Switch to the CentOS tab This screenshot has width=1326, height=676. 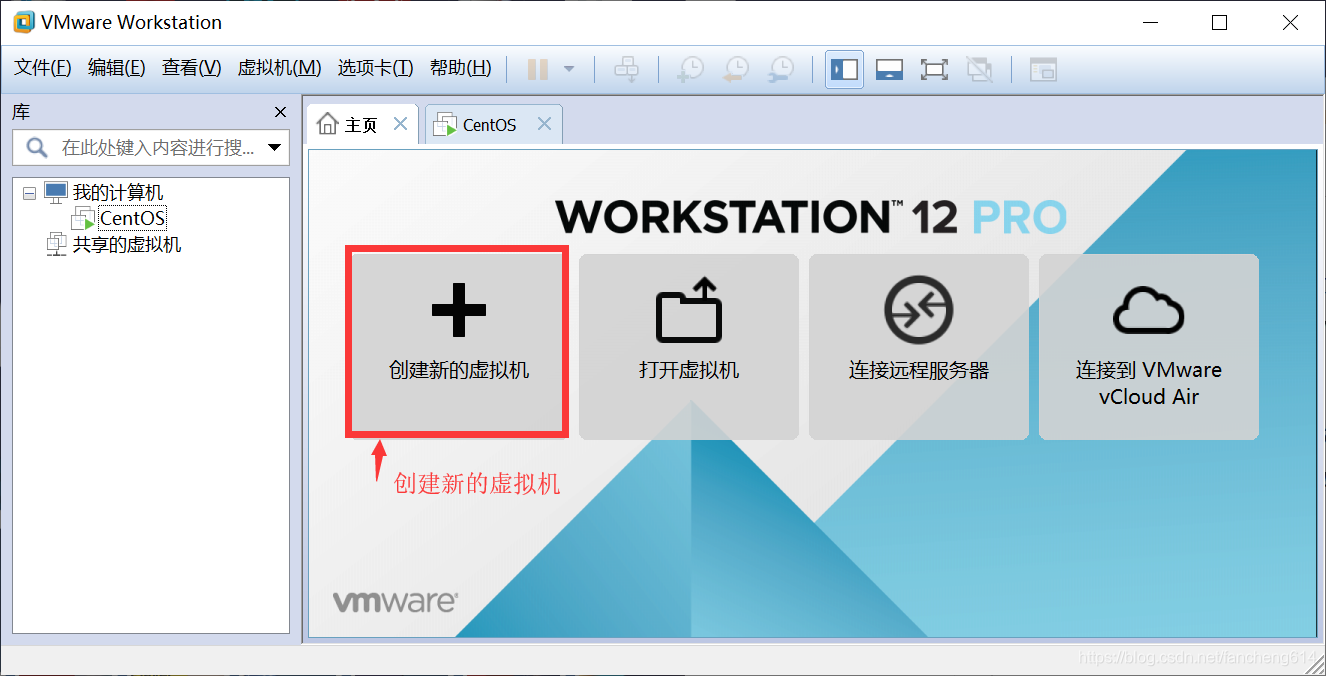(x=490, y=125)
